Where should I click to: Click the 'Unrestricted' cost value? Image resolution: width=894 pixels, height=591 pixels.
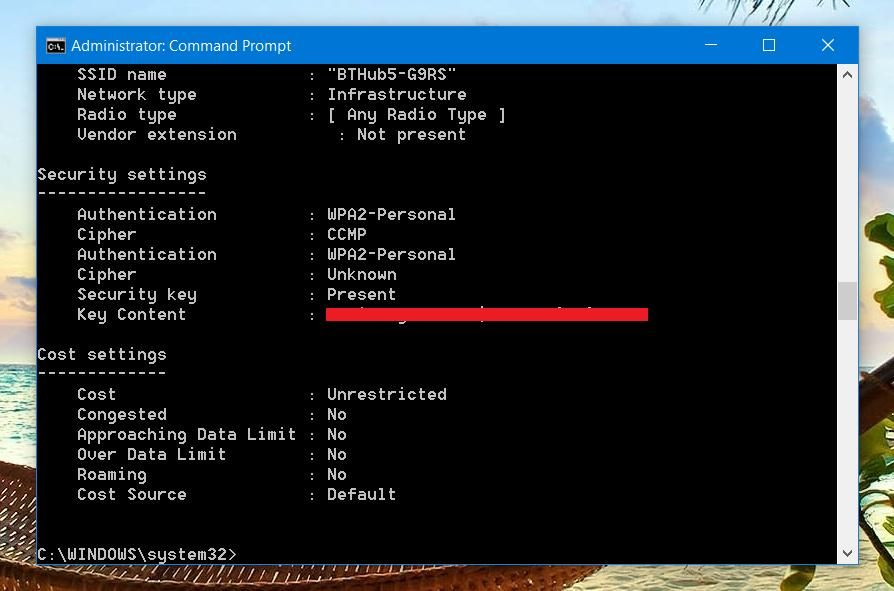pyautogui.click(x=386, y=394)
